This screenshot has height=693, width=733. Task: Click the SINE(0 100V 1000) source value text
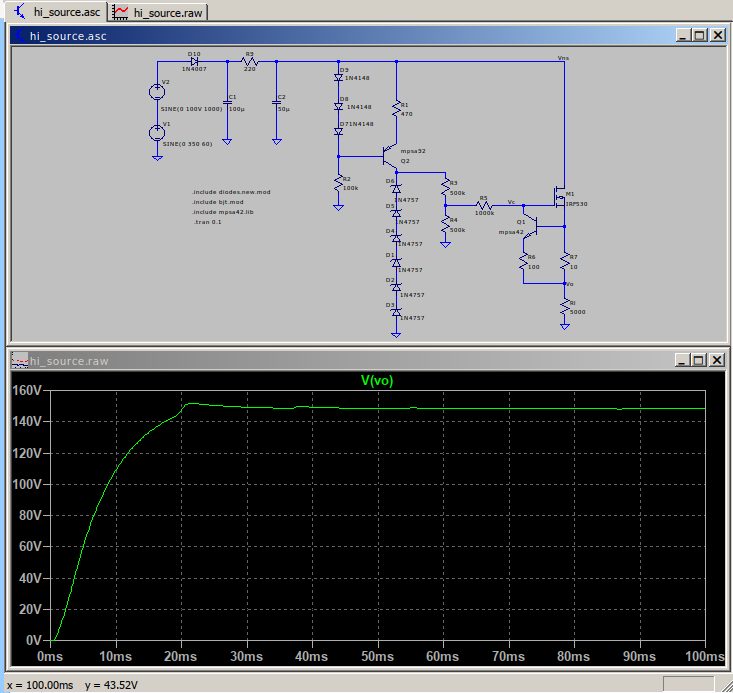(192, 109)
